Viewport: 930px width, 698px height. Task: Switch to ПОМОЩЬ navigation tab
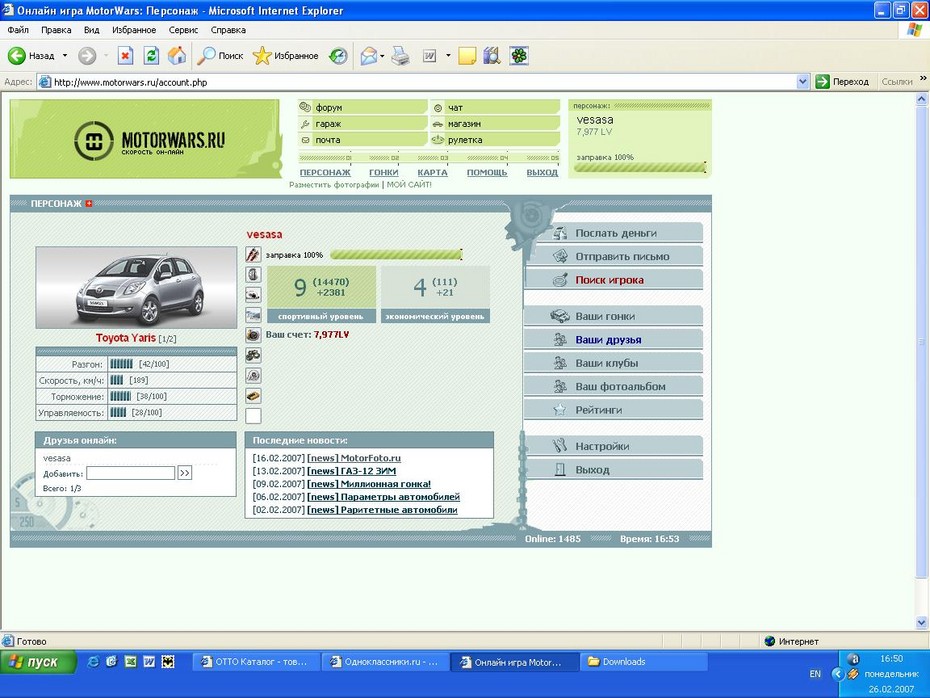[x=487, y=172]
